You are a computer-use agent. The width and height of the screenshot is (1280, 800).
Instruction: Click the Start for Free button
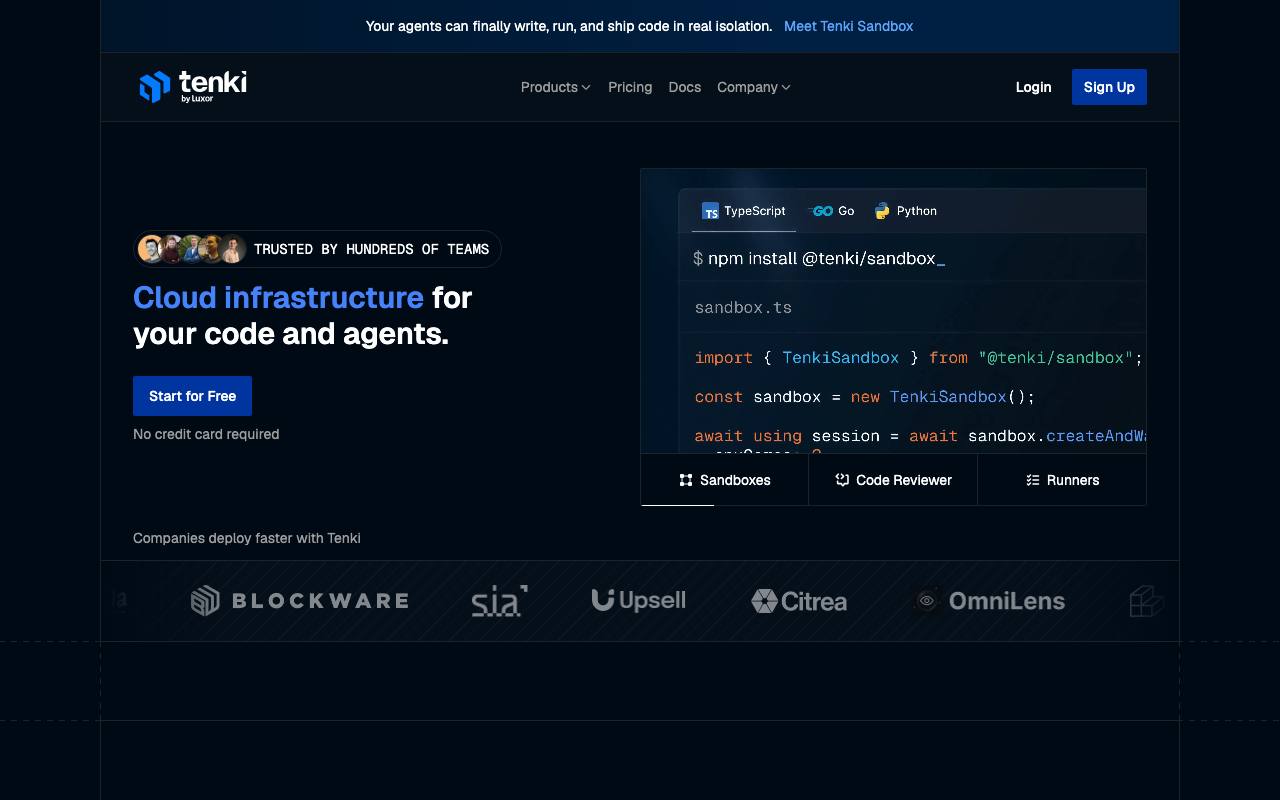coord(192,396)
